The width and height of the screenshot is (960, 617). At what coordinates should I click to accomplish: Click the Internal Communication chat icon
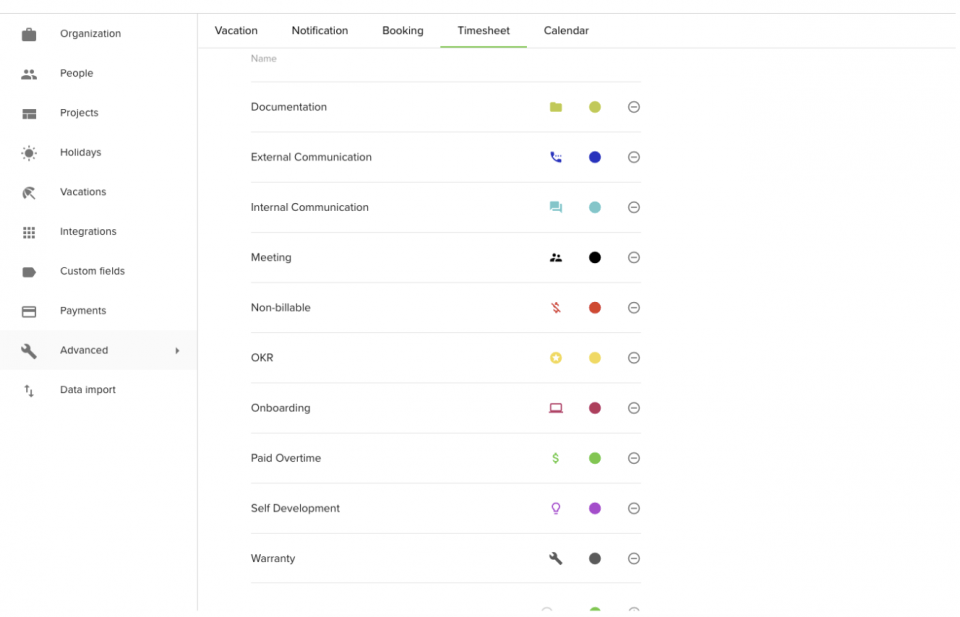555,208
